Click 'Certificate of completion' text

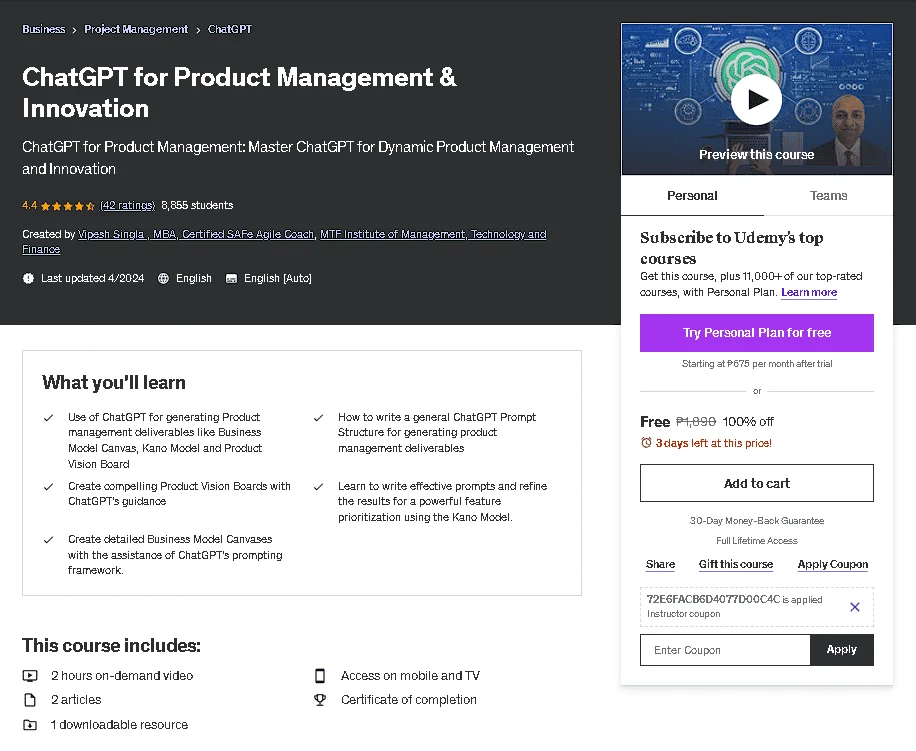point(409,700)
